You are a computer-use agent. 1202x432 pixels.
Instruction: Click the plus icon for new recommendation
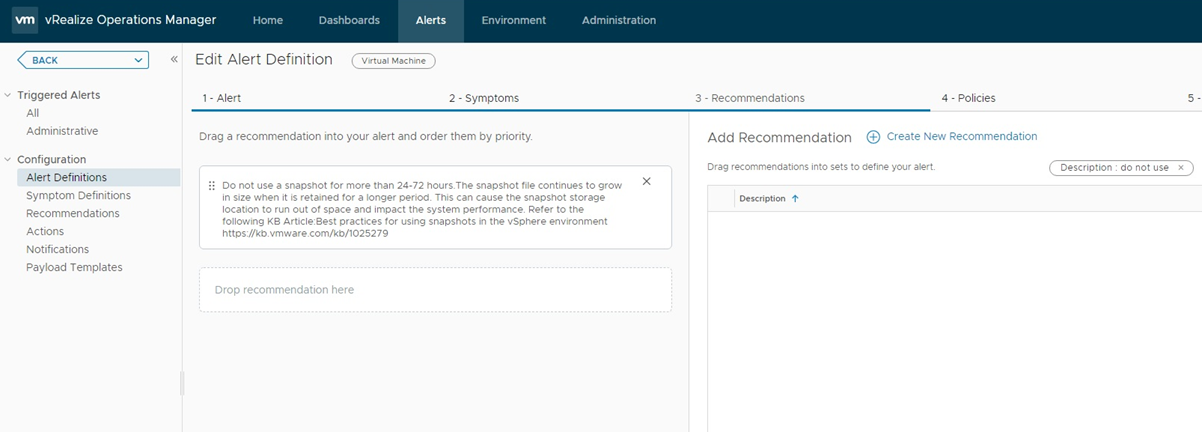[x=873, y=137]
